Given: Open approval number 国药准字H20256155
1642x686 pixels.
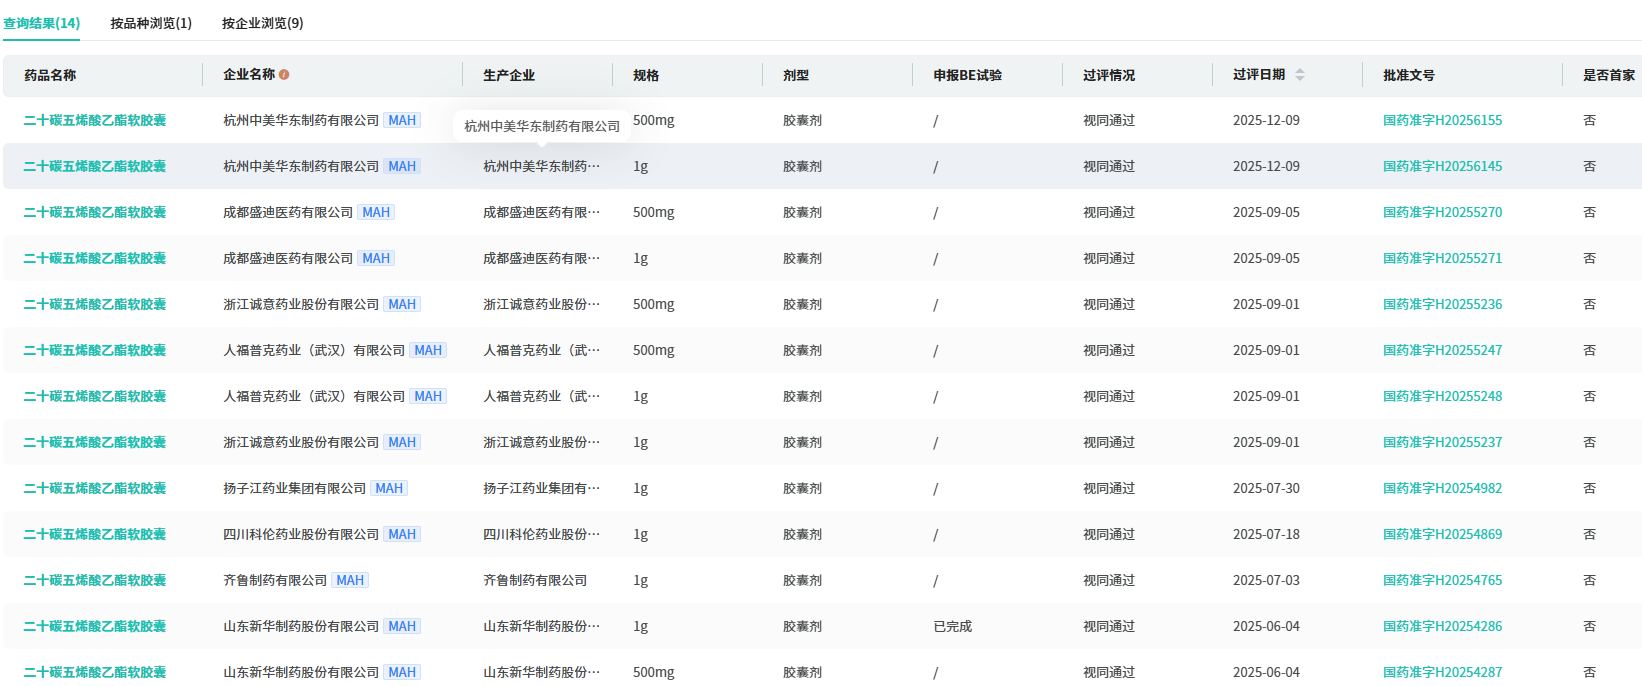Looking at the screenshot, I should tap(1442, 120).
